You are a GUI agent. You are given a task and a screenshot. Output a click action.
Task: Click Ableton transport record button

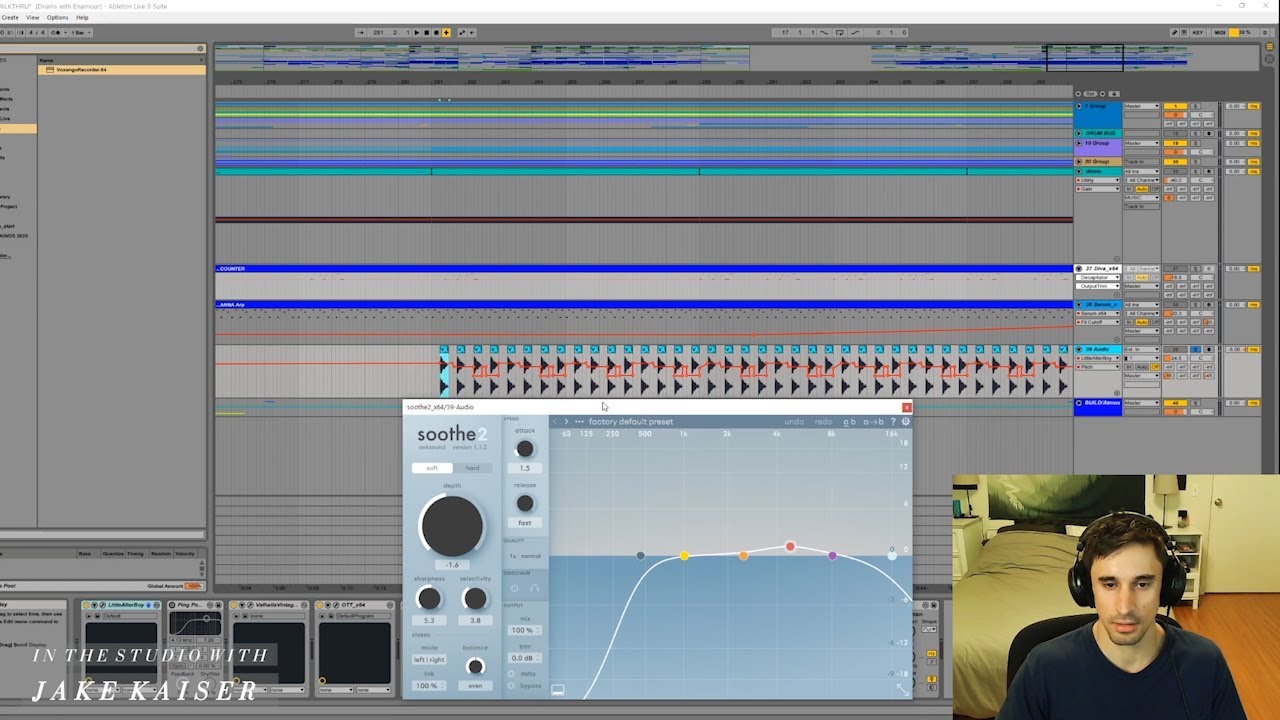436,32
